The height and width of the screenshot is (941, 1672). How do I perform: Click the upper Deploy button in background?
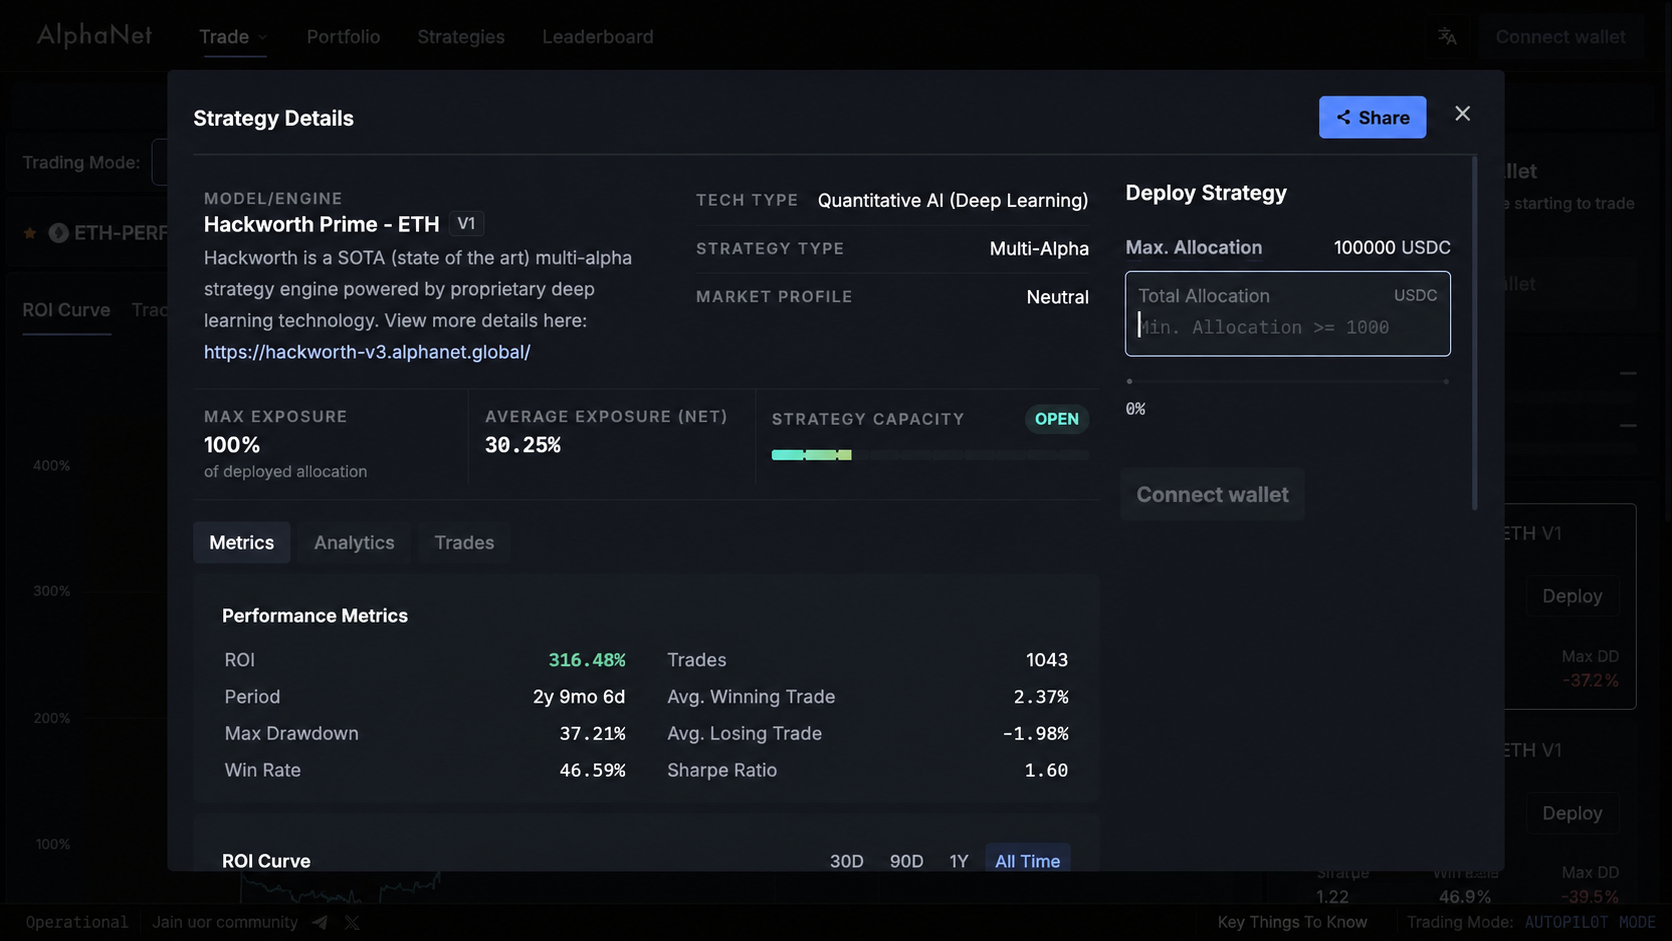pyautogui.click(x=1572, y=596)
